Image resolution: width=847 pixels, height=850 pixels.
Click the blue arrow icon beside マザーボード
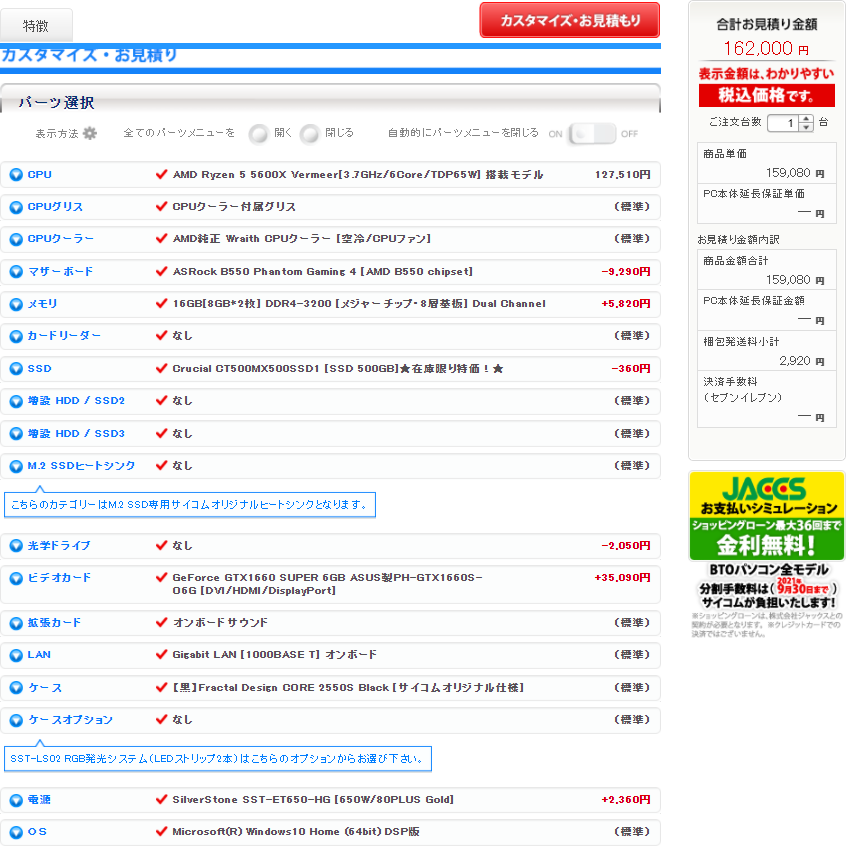click(16, 272)
